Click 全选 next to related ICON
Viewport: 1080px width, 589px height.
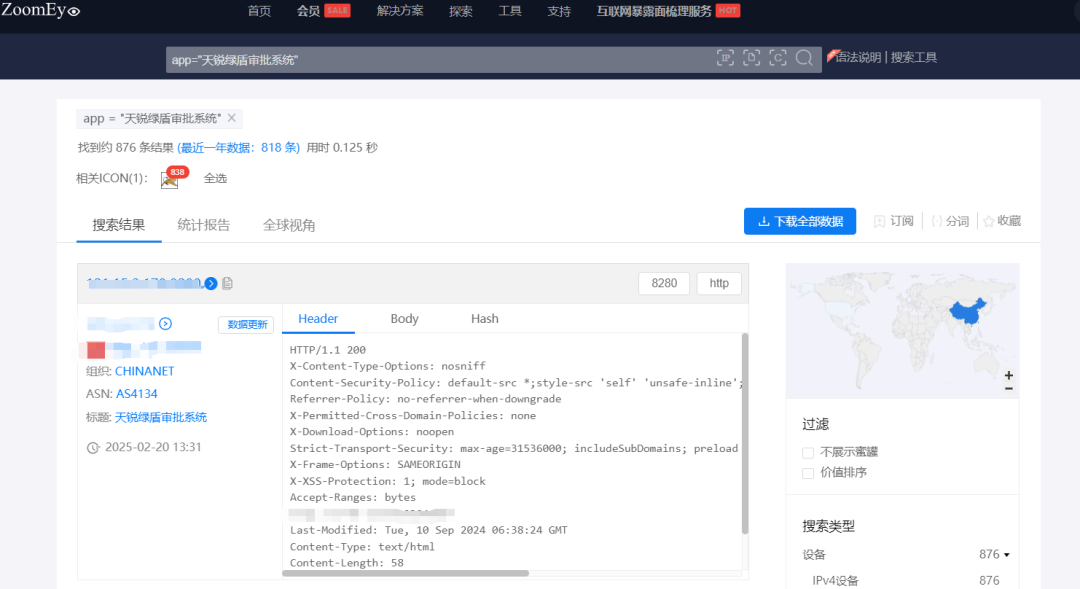point(215,178)
